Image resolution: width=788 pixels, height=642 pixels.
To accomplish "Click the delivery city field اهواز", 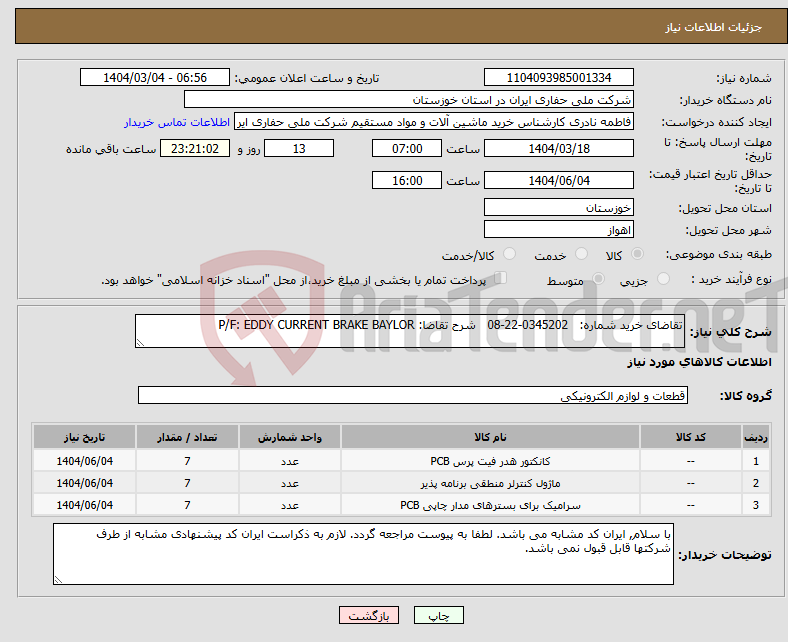I will point(558,229).
